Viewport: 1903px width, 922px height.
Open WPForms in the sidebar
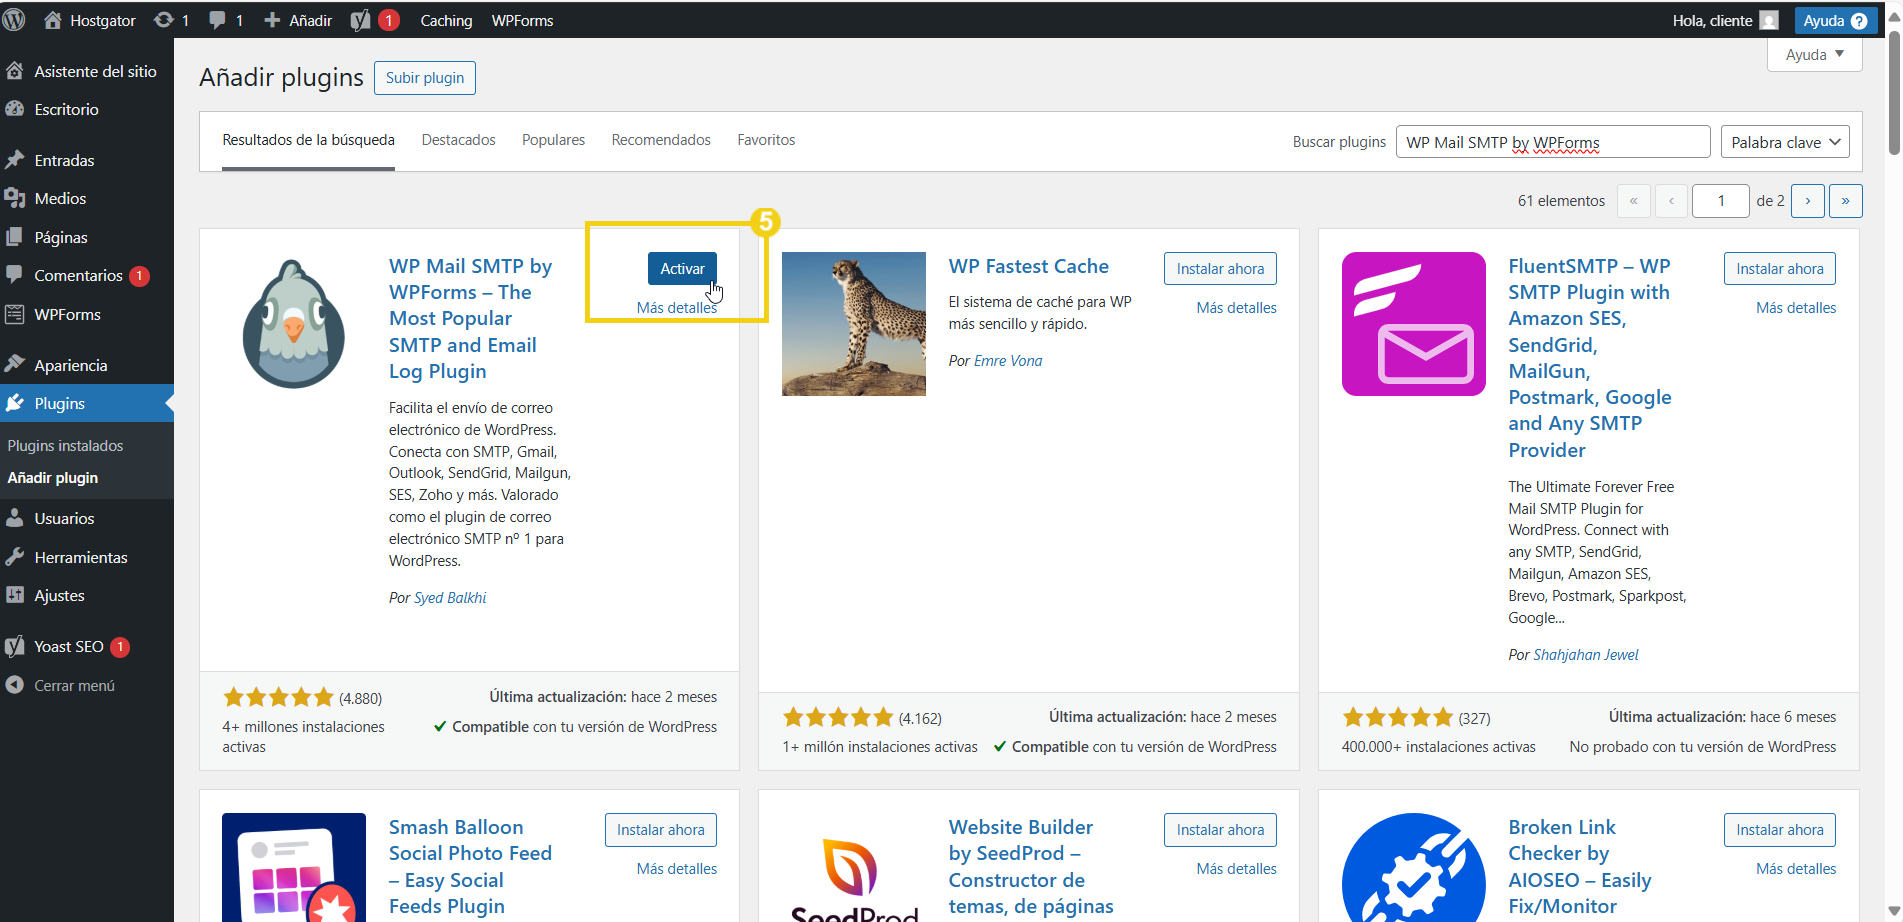pyautogui.click(x=87, y=314)
